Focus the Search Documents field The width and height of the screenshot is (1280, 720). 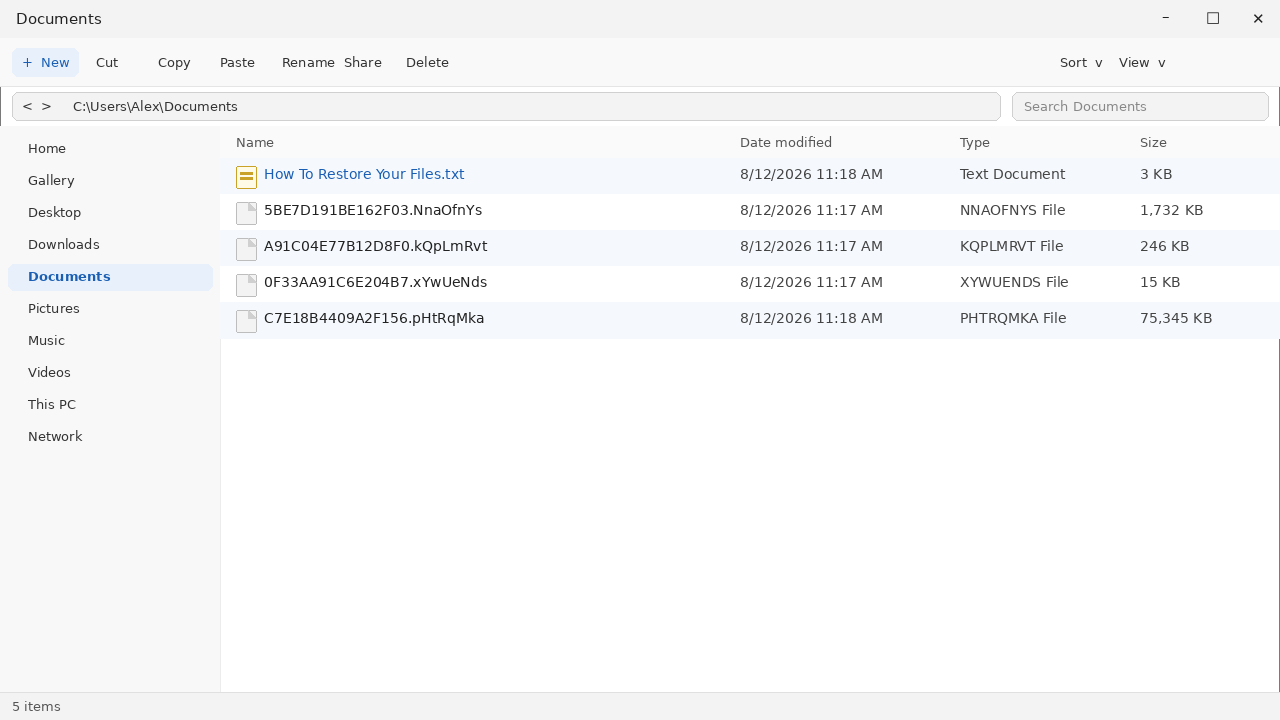1140,106
